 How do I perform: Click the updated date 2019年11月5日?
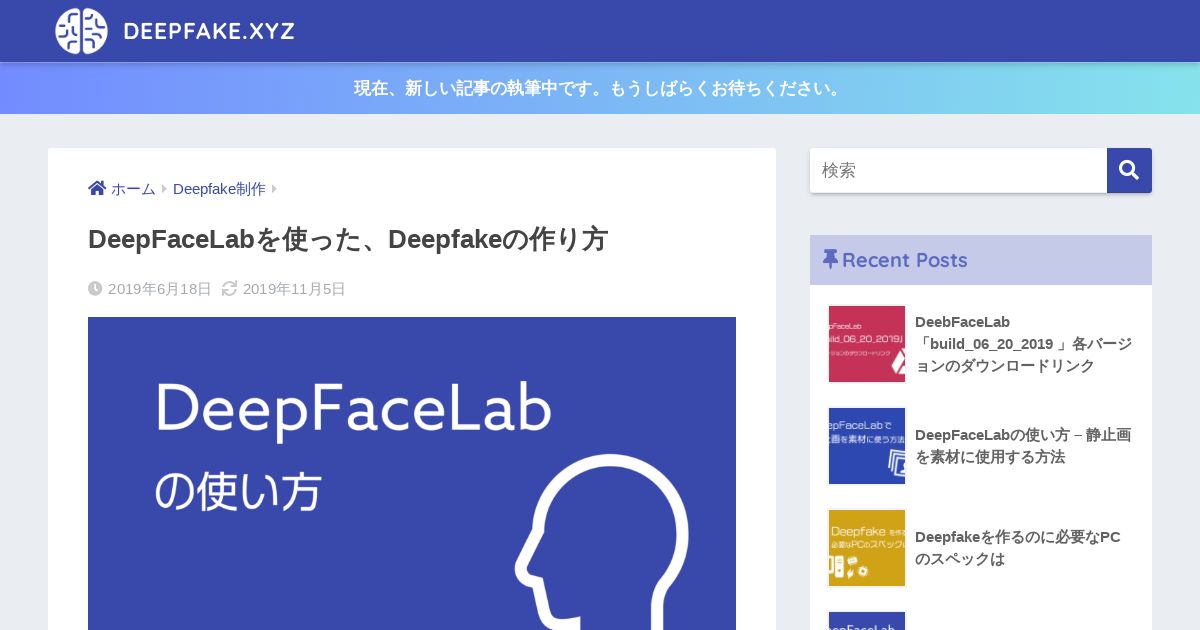click(x=294, y=289)
